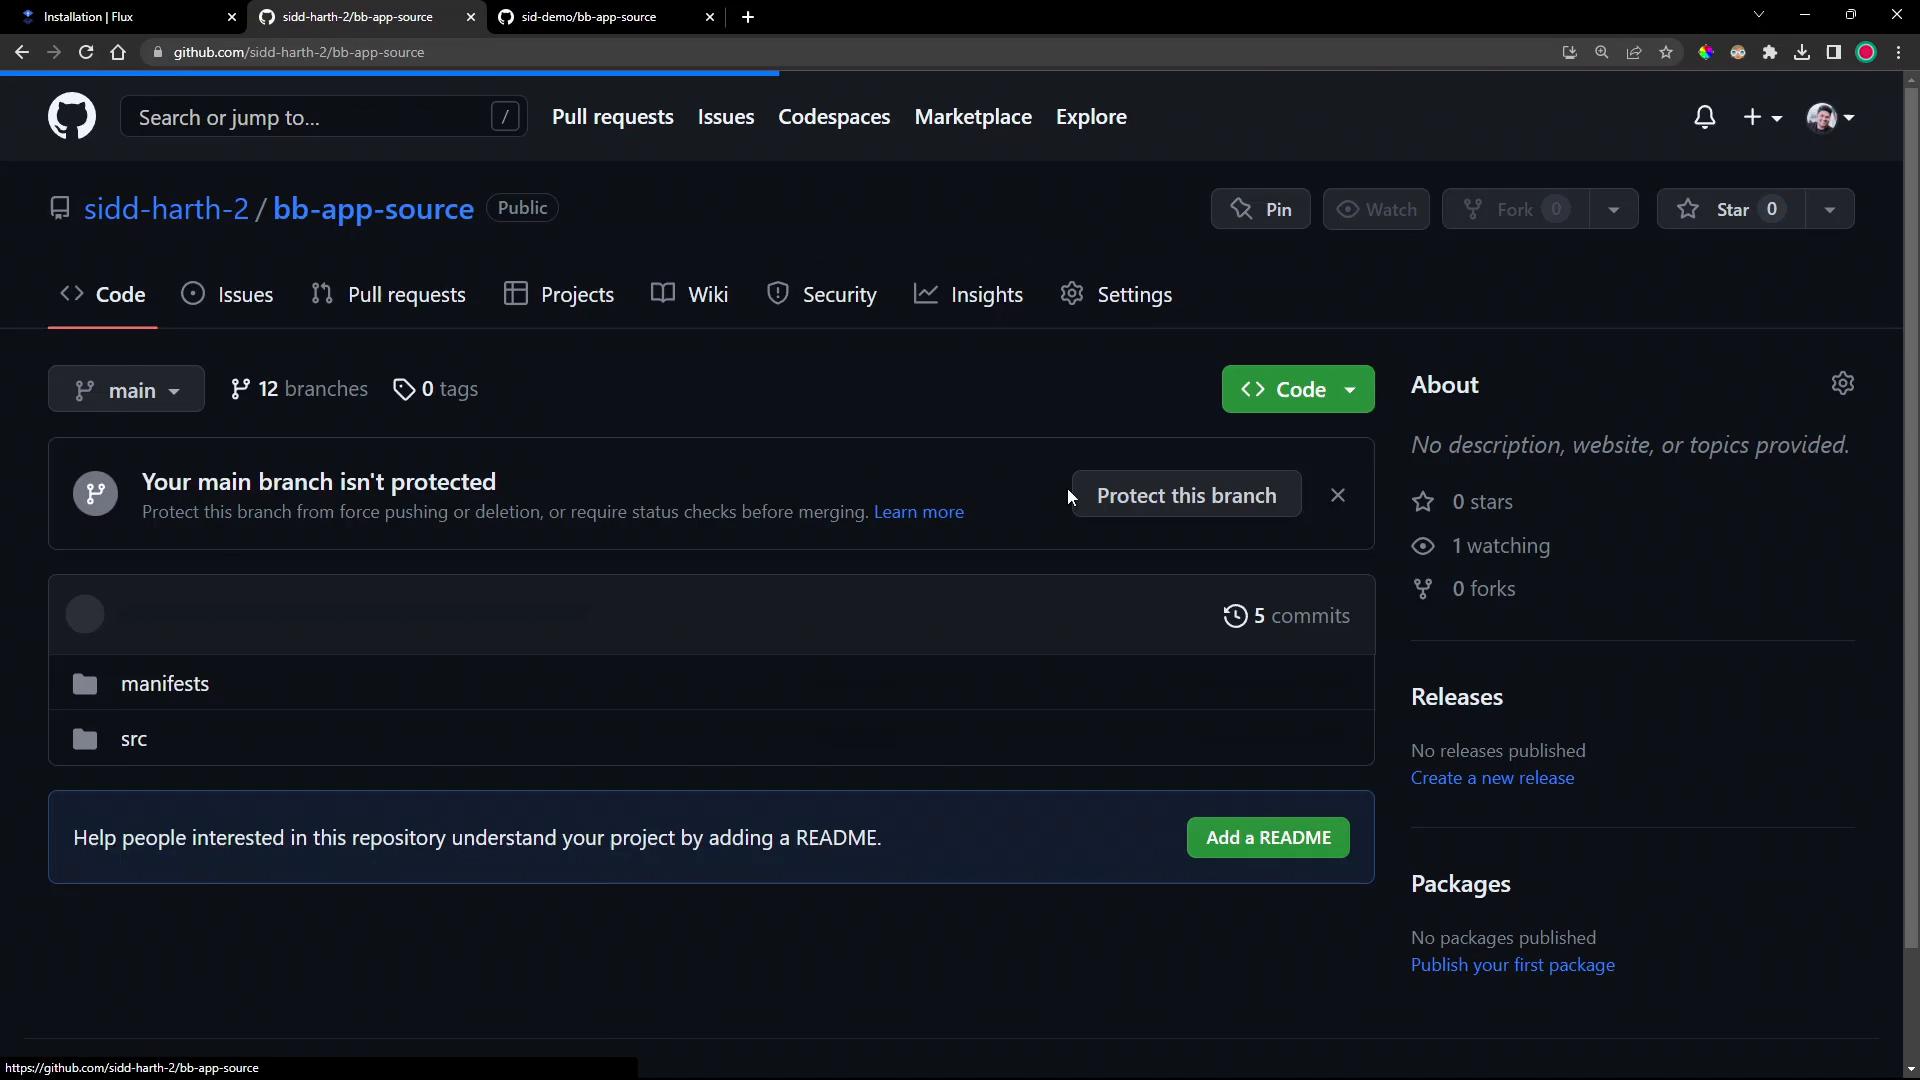Screen dimensions: 1920x1080
Task: Open the manifests folder
Action: 165,684
